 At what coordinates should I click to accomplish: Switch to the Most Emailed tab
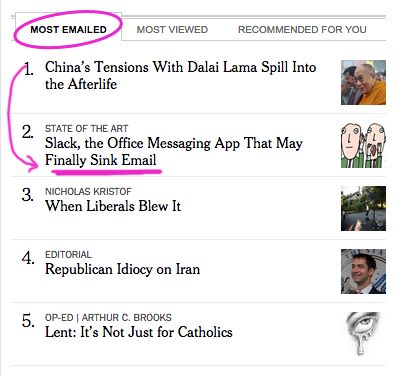pos(68,29)
